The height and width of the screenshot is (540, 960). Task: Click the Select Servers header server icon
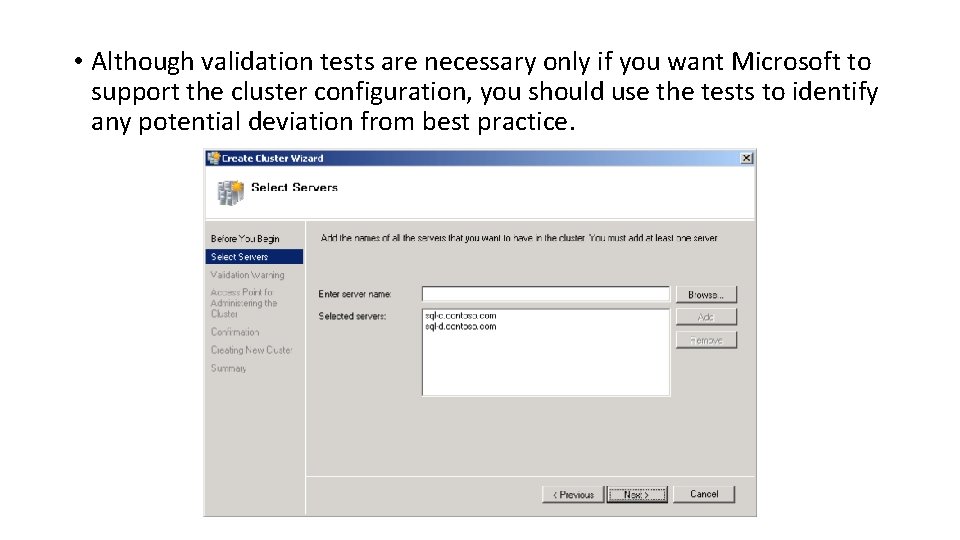pyautogui.click(x=230, y=192)
